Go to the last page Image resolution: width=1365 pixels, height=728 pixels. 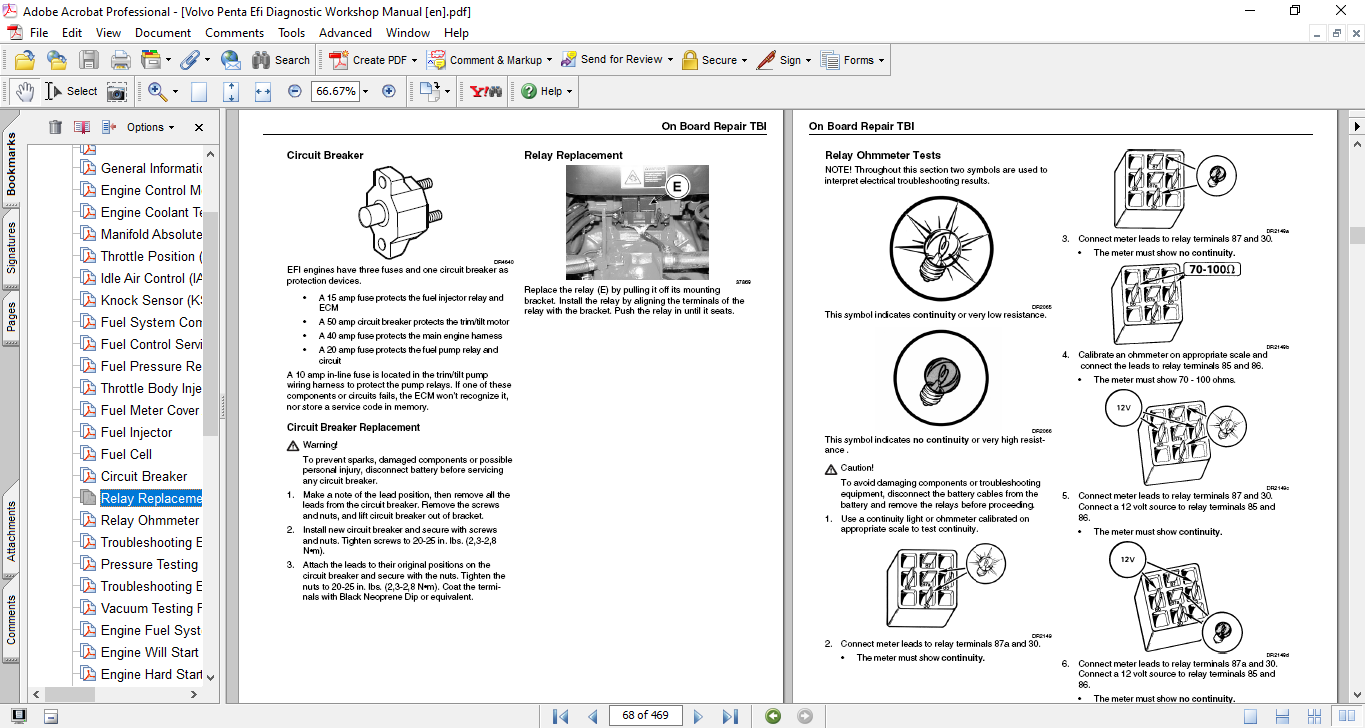pyautogui.click(x=730, y=716)
